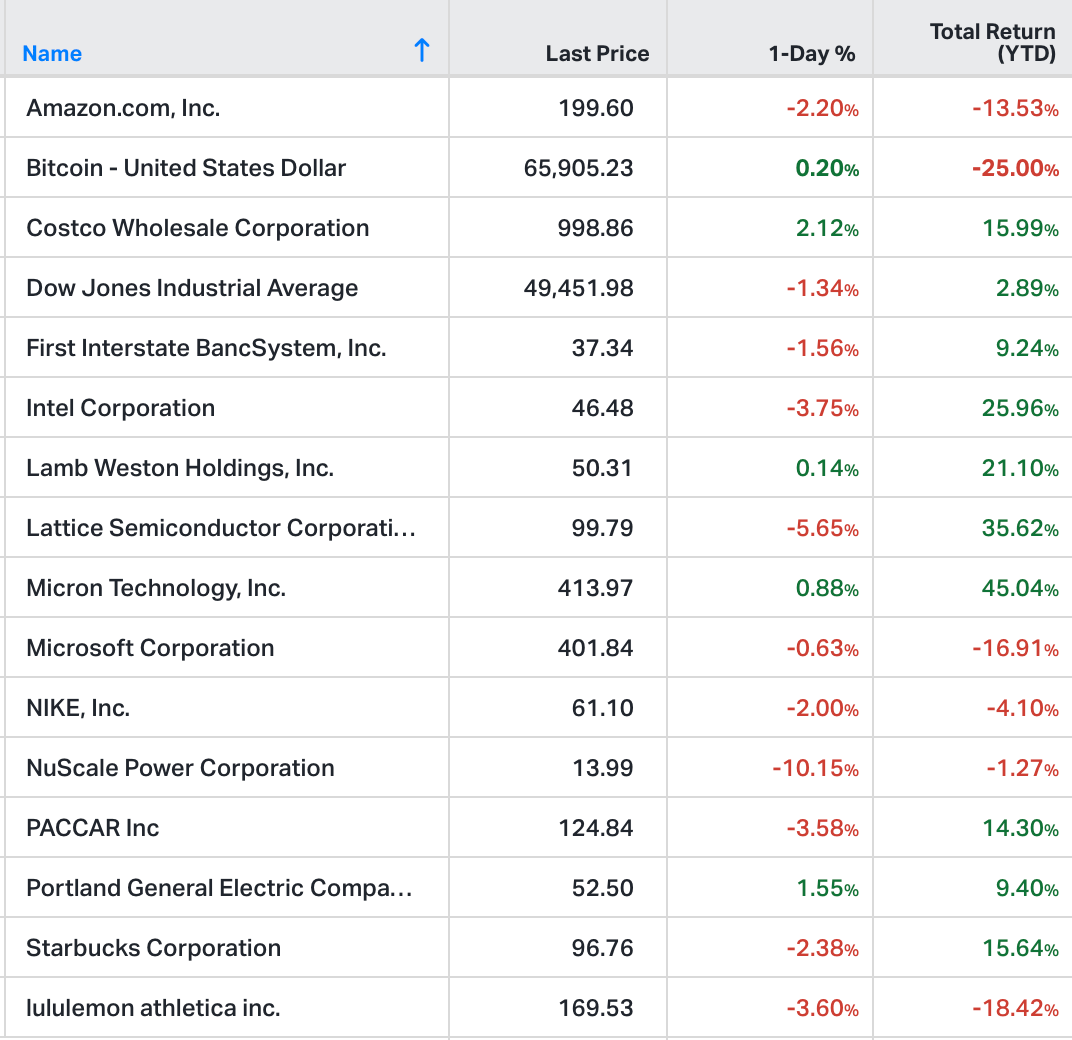Open NuScale Power Corporation
The width and height of the screenshot is (1072, 1040).
(180, 768)
